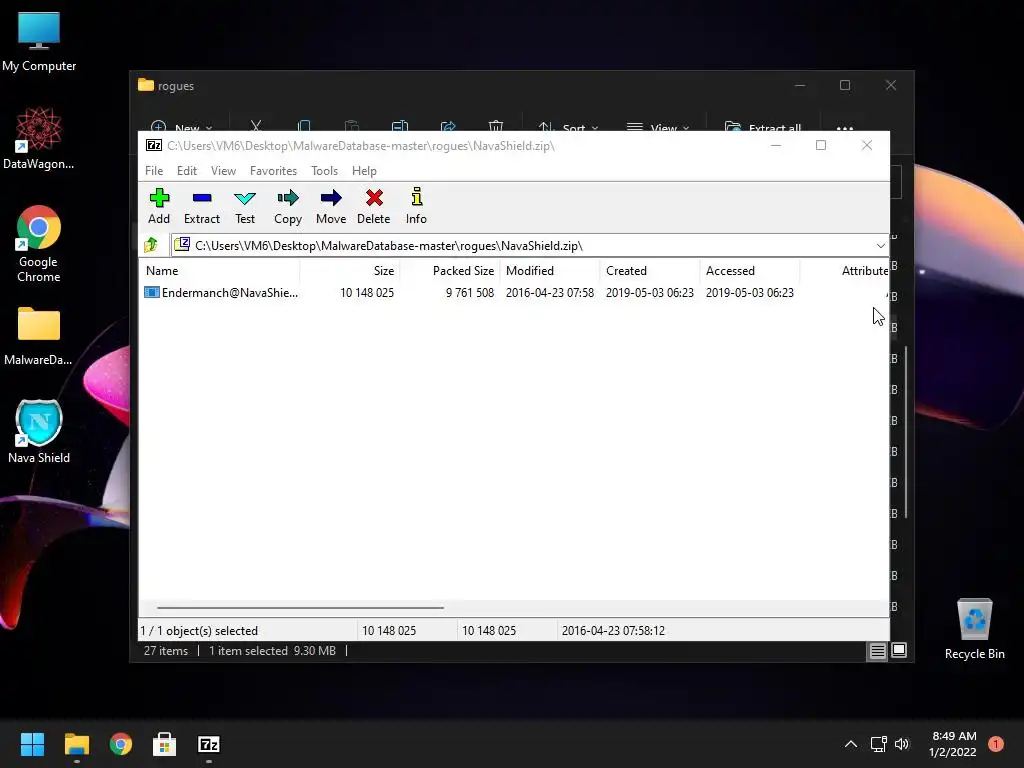The image size is (1024, 768).
Task: Sort by the Accessed column header
Action: click(x=750, y=270)
